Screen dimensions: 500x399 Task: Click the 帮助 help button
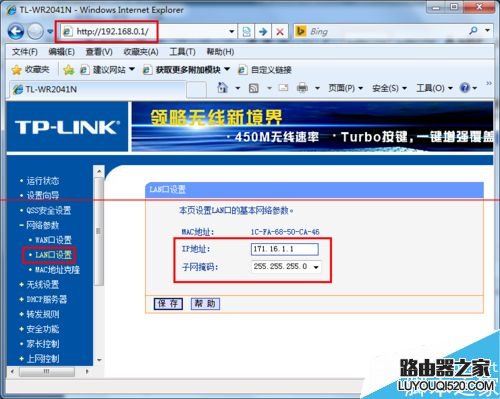pos(205,304)
